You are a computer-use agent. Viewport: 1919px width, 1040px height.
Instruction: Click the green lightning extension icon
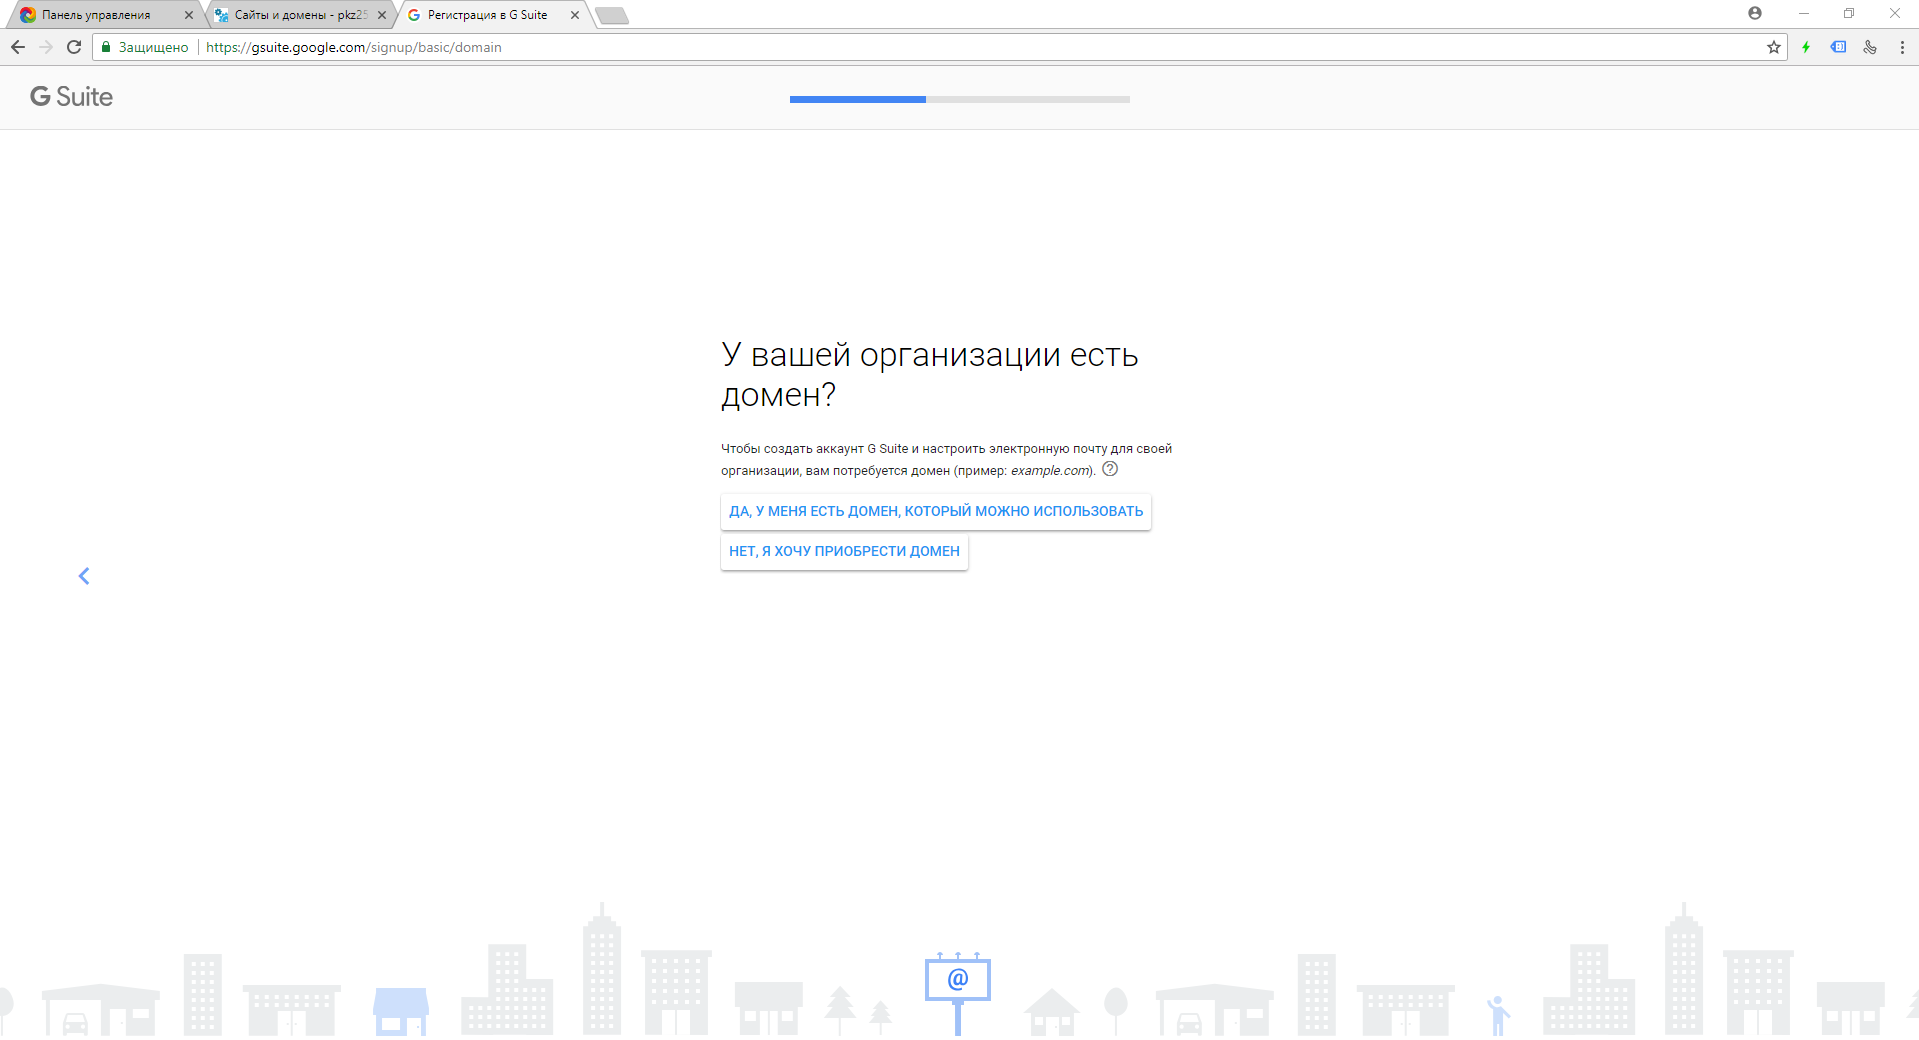[x=1806, y=47]
